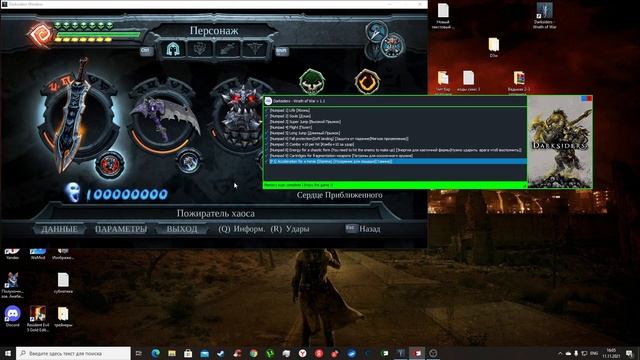Viewport: 640px width, 360px height.
Task: Open the ДАННЫЕ menu button
Action: [x=60, y=229]
